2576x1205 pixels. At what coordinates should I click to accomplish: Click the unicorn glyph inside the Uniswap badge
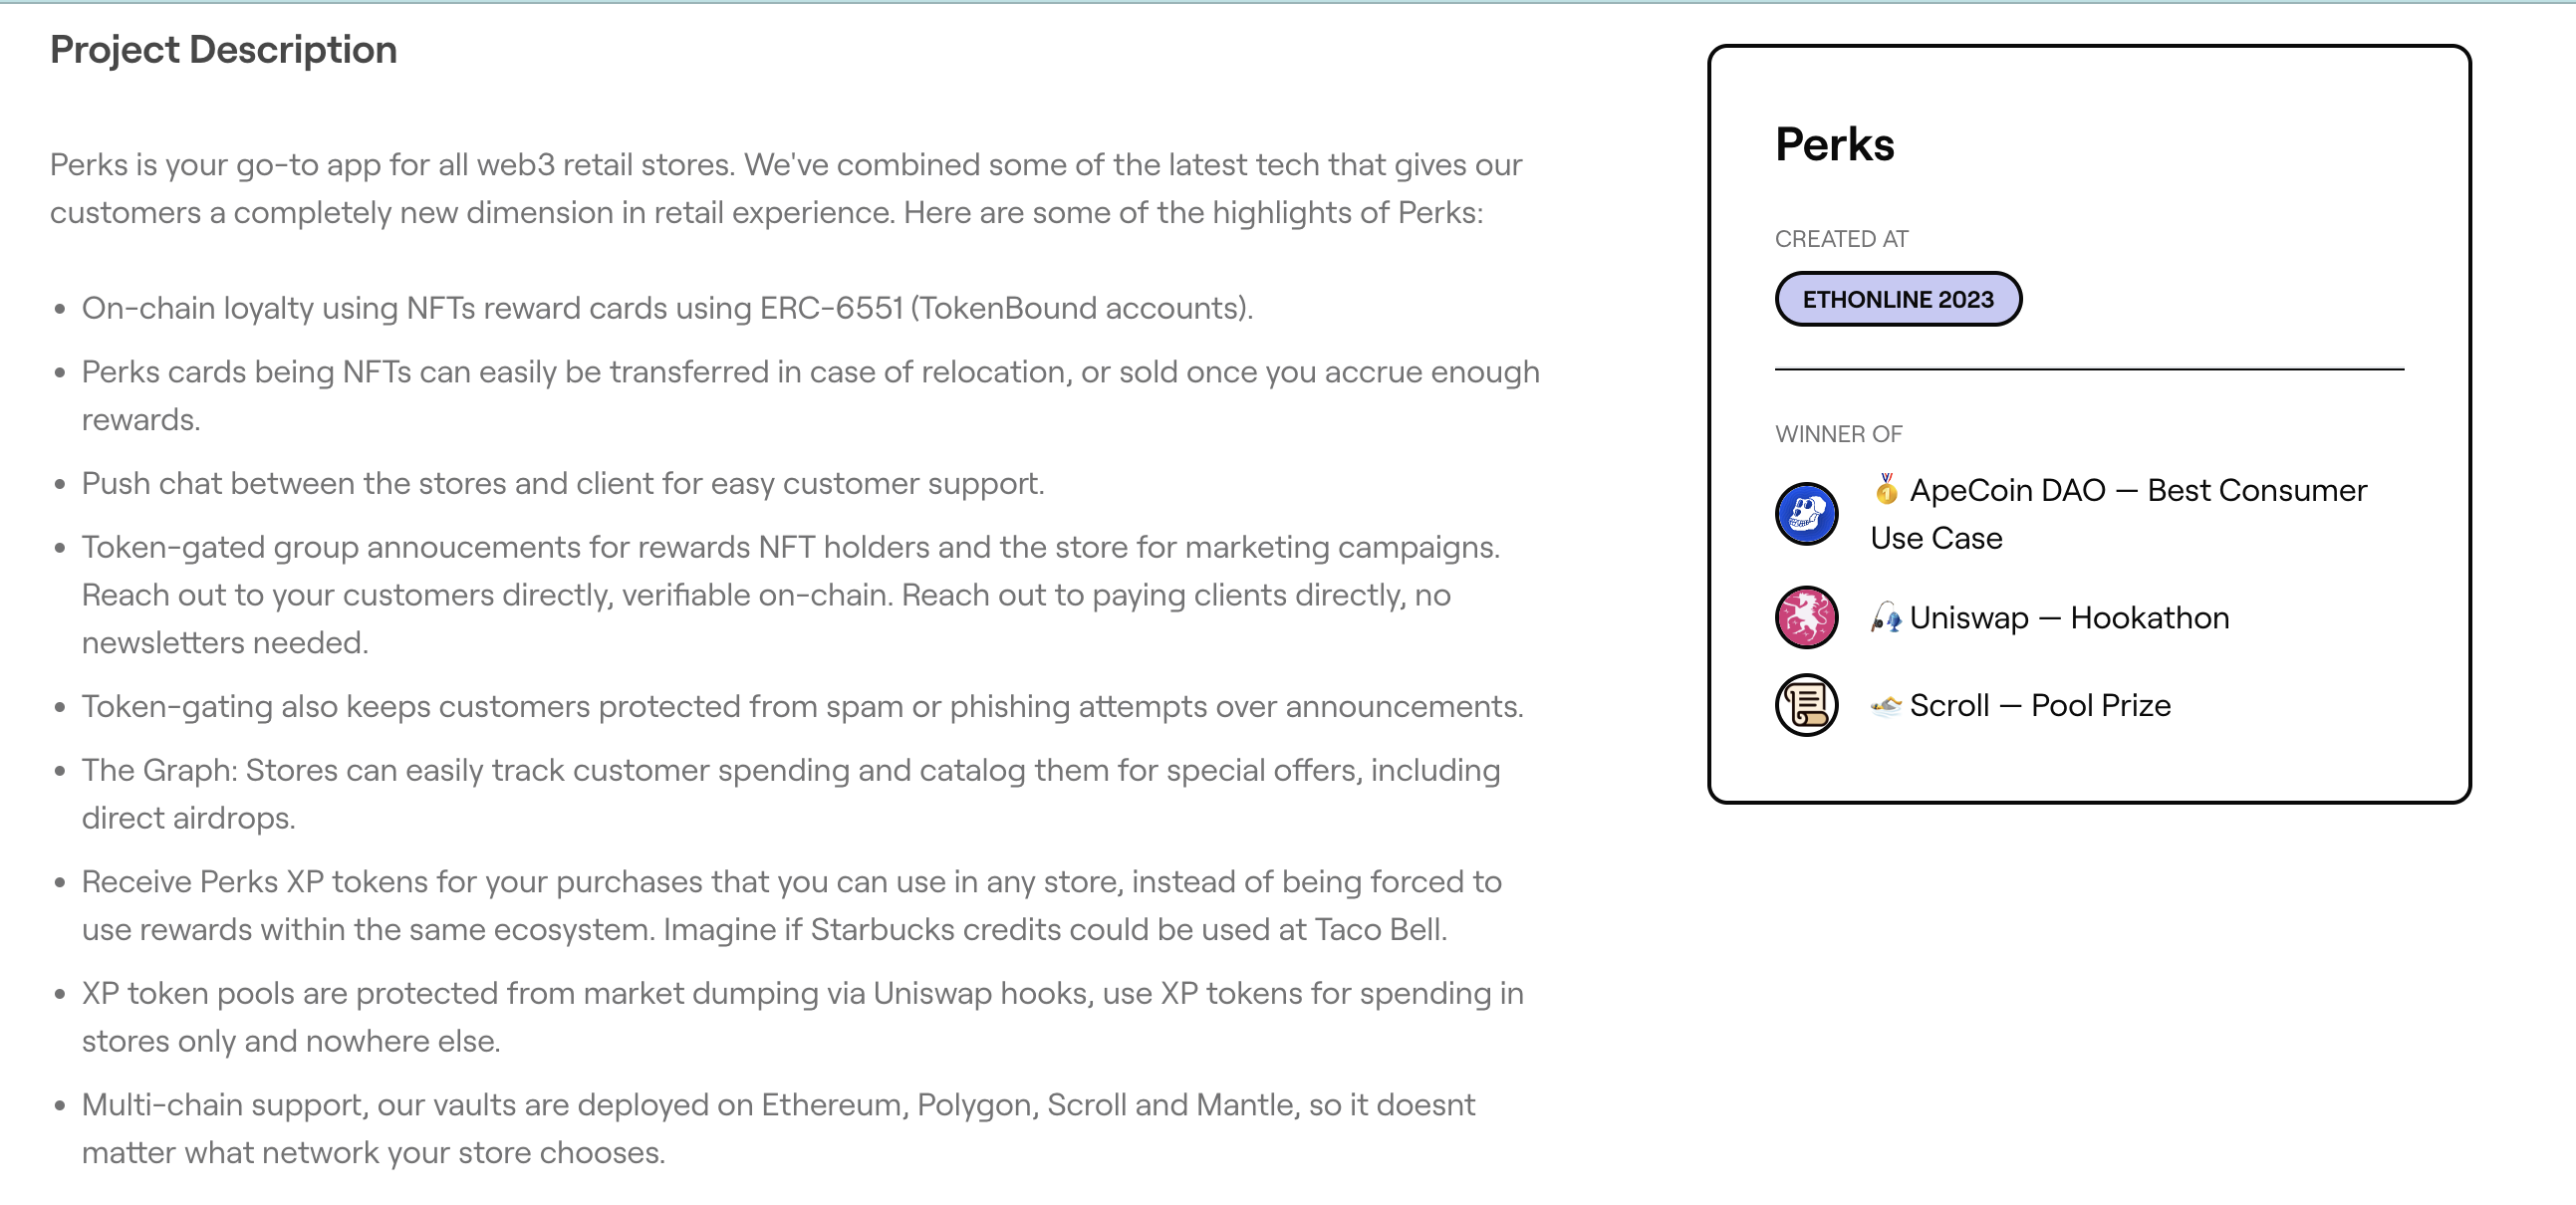(1806, 617)
